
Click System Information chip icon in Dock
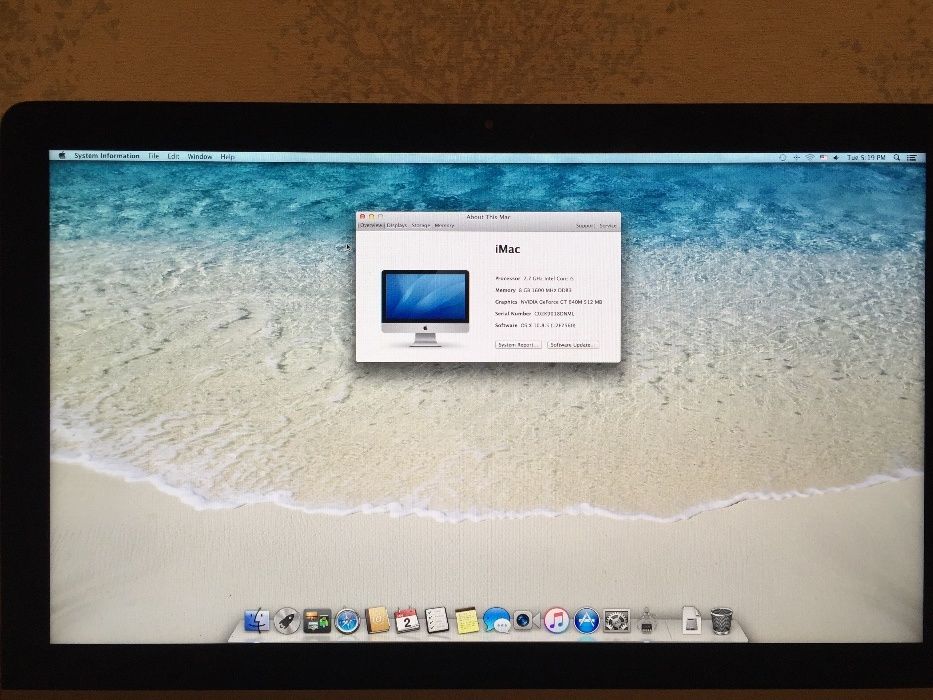647,620
